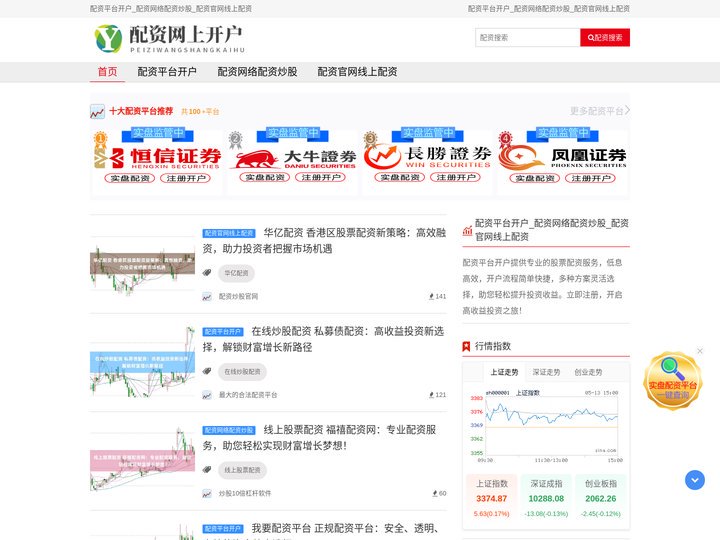
Task: Click the Y logo of 配资网上开户
Action: tap(108, 39)
